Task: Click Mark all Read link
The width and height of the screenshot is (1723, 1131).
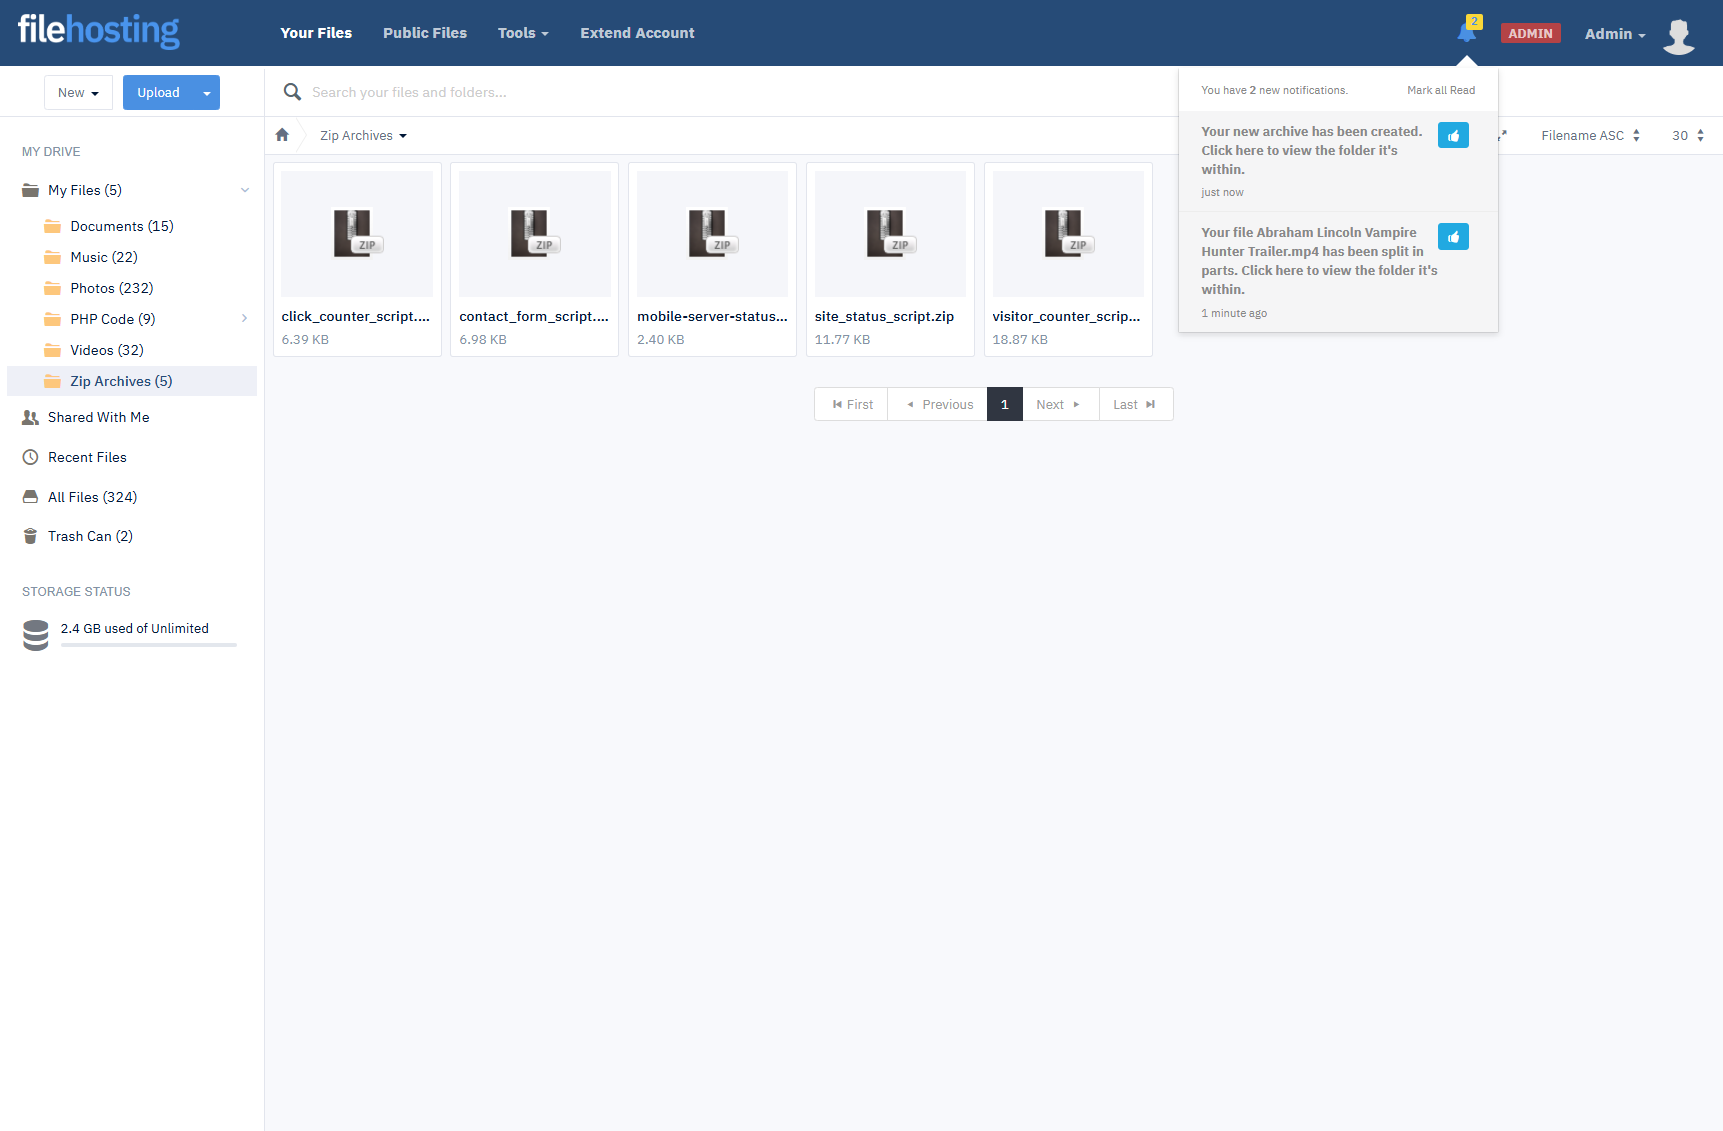Action: [1440, 90]
